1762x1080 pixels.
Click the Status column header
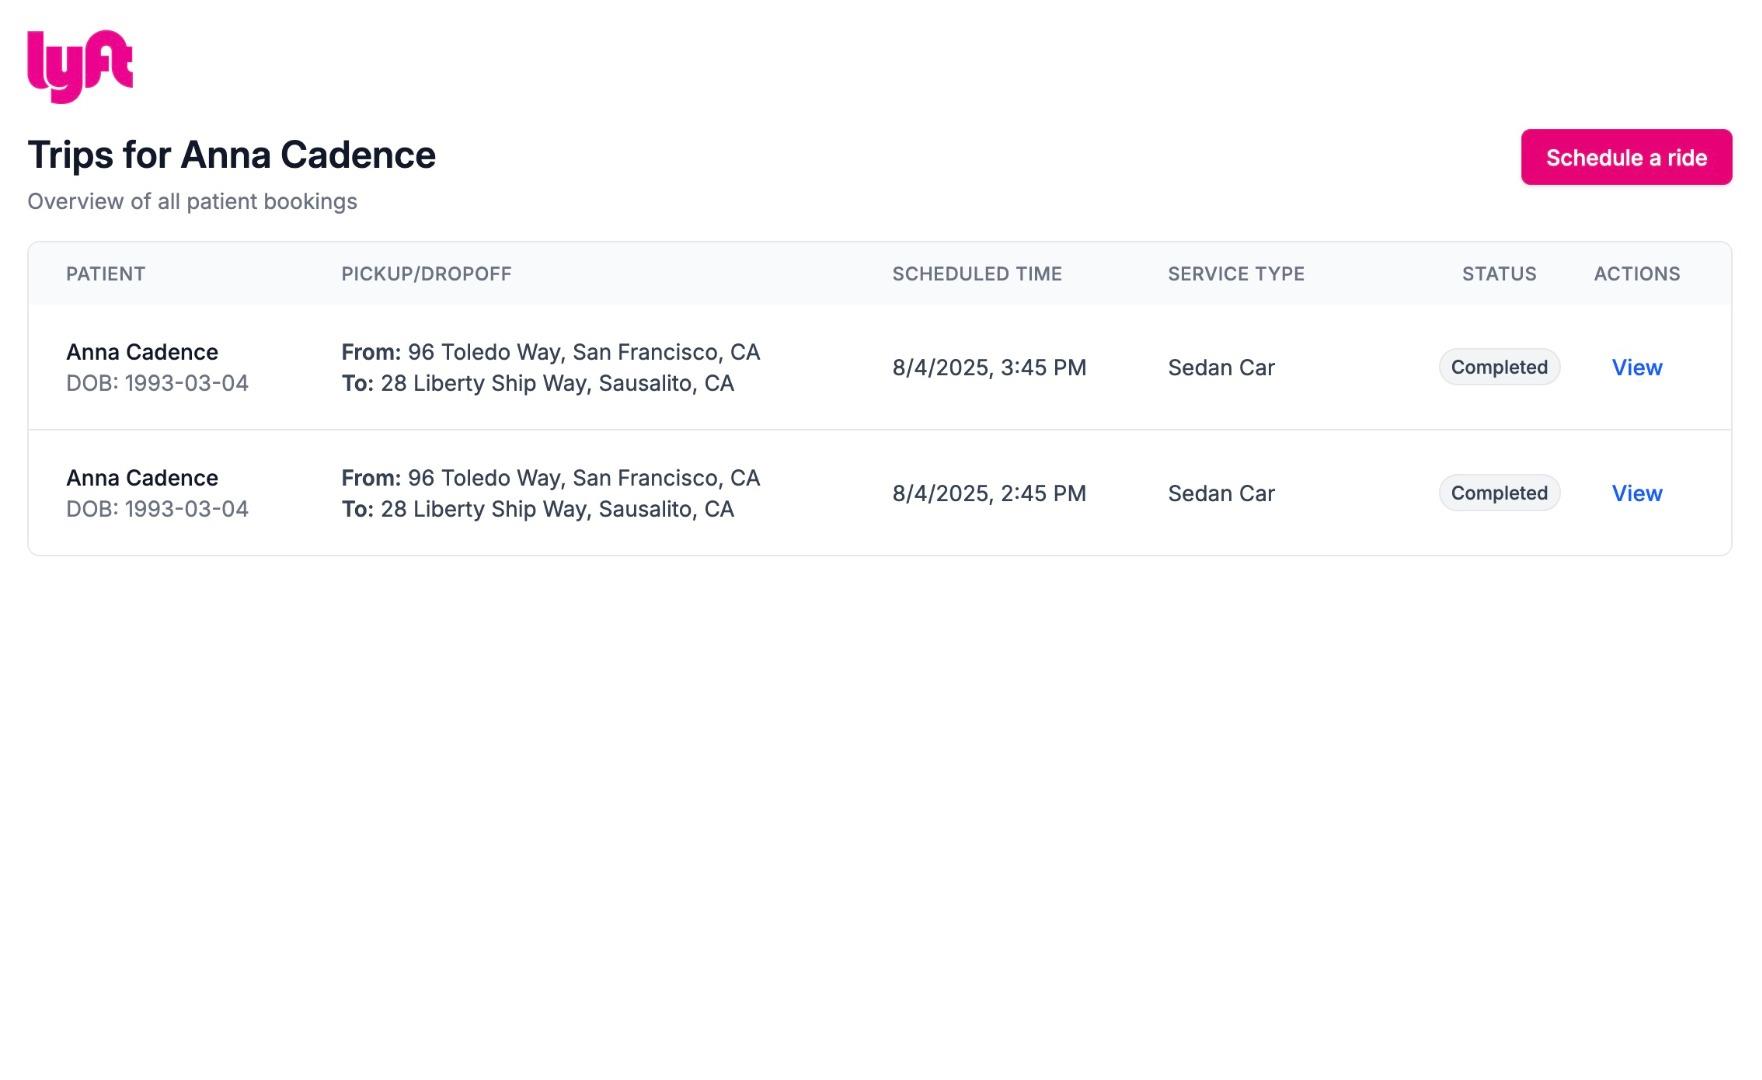pyautogui.click(x=1498, y=274)
